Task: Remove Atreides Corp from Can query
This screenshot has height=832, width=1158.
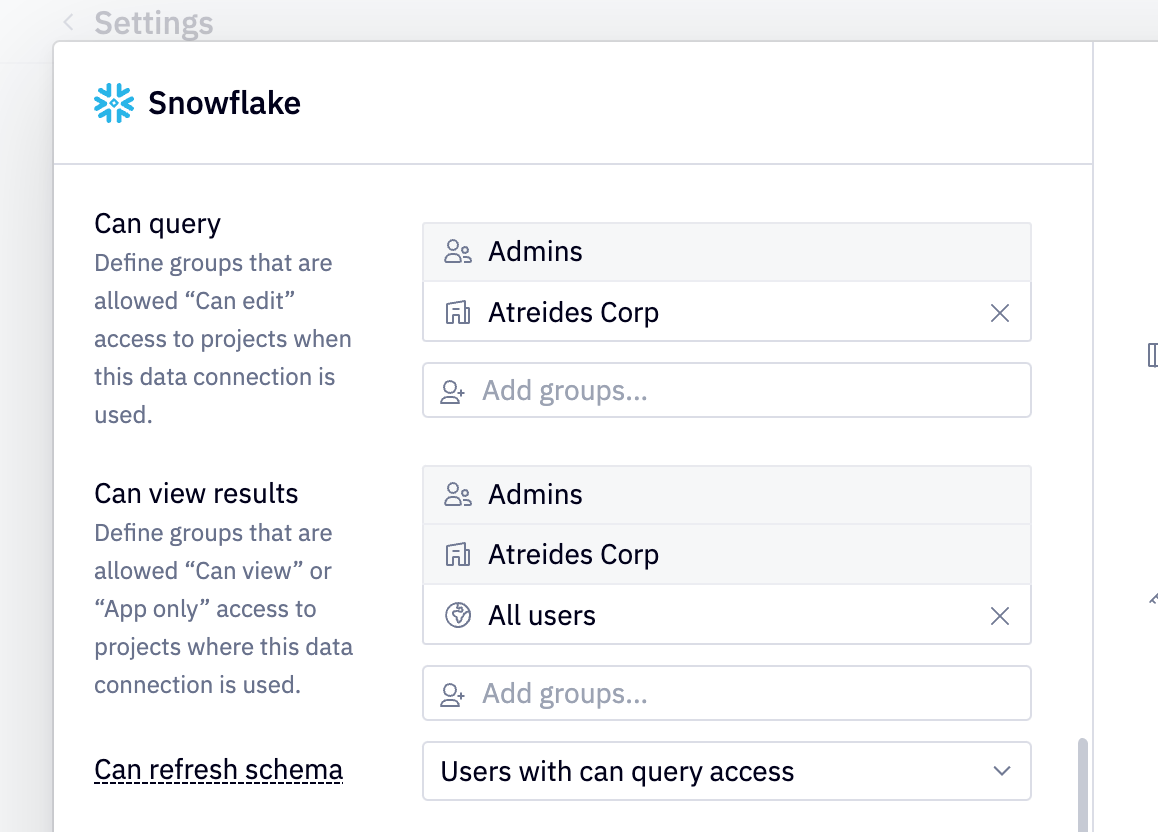Action: [x=999, y=313]
